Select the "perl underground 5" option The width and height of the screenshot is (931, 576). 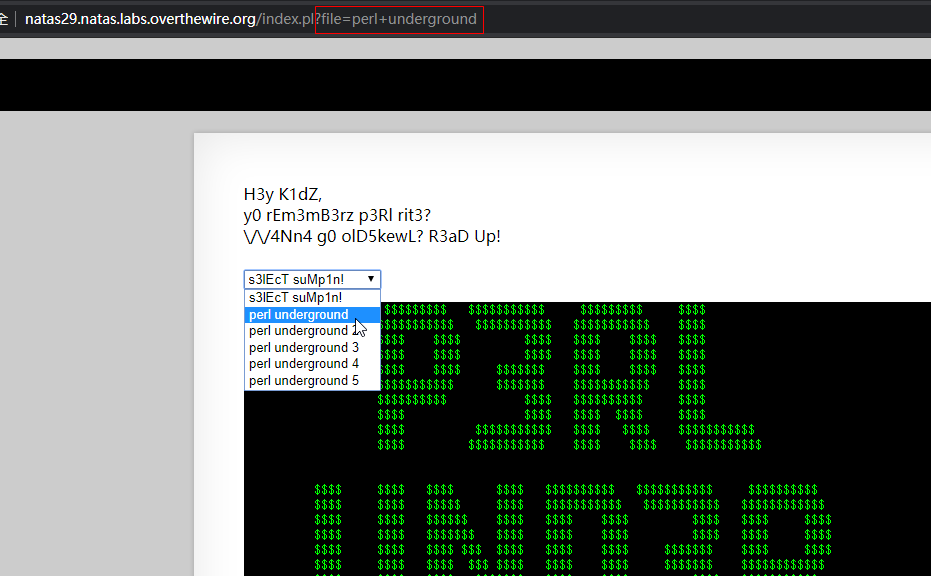click(304, 381)
